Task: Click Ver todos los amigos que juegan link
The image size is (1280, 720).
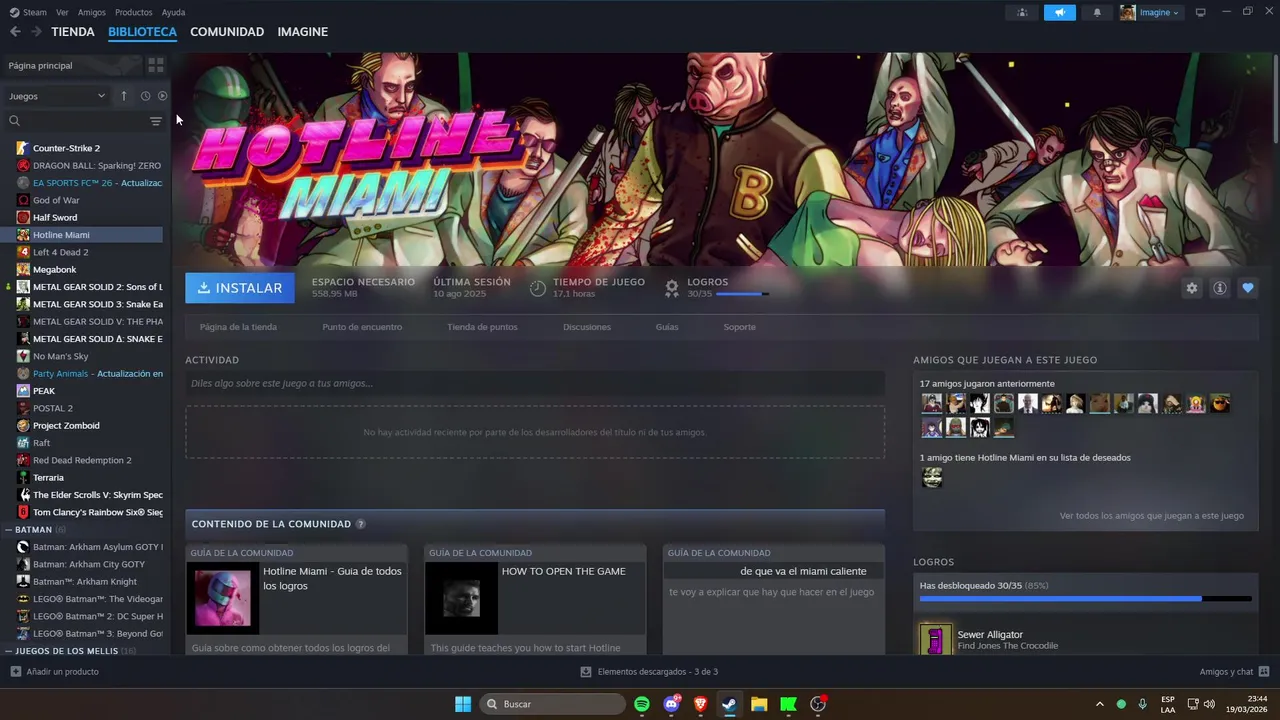Action: point(1152,516)
